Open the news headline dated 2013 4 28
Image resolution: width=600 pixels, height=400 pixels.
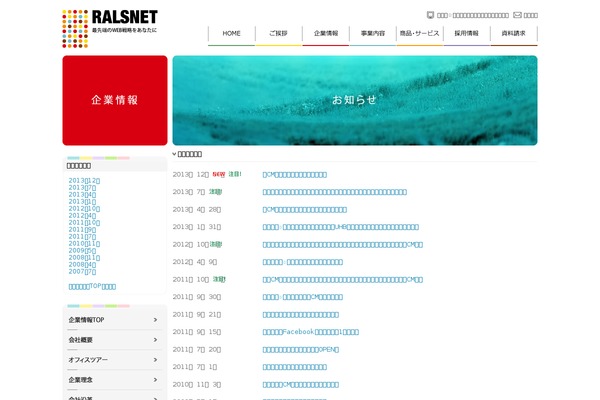pos(305,209)
